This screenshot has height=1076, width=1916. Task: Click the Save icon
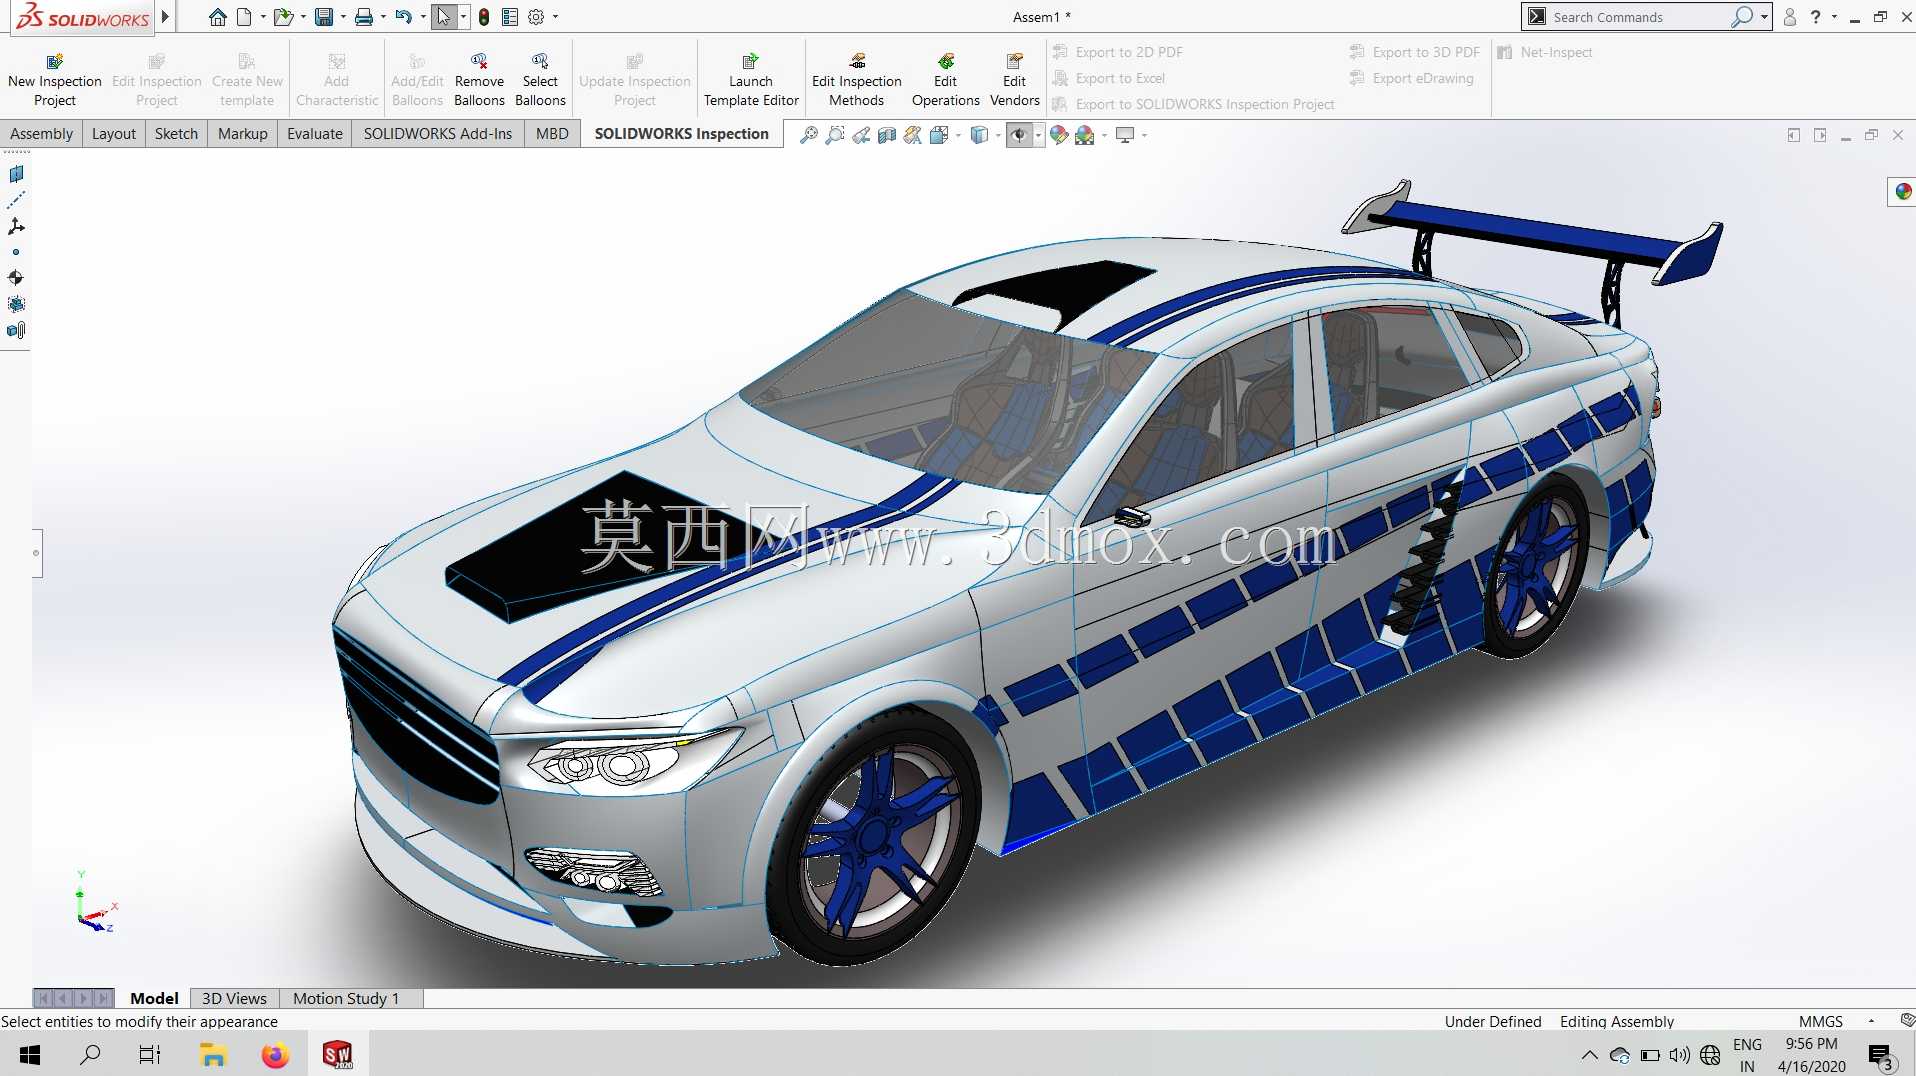pos(323,17)
